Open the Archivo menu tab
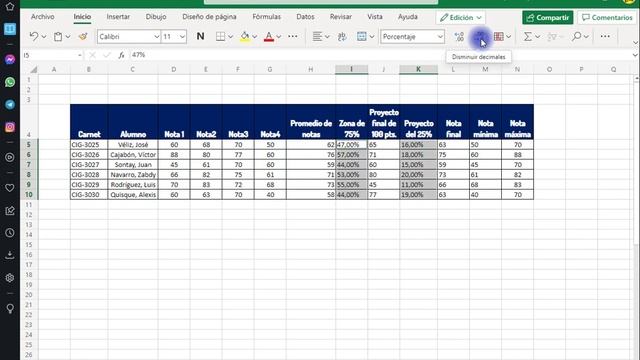This screenshot has width=640, height=360. [42, 17]
